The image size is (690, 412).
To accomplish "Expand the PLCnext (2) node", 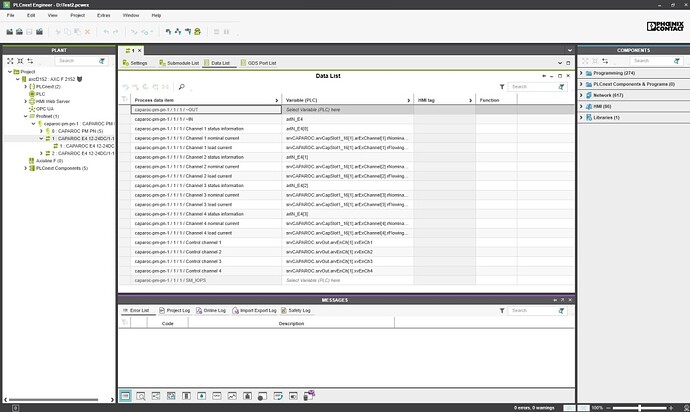I will pos(26,87).
